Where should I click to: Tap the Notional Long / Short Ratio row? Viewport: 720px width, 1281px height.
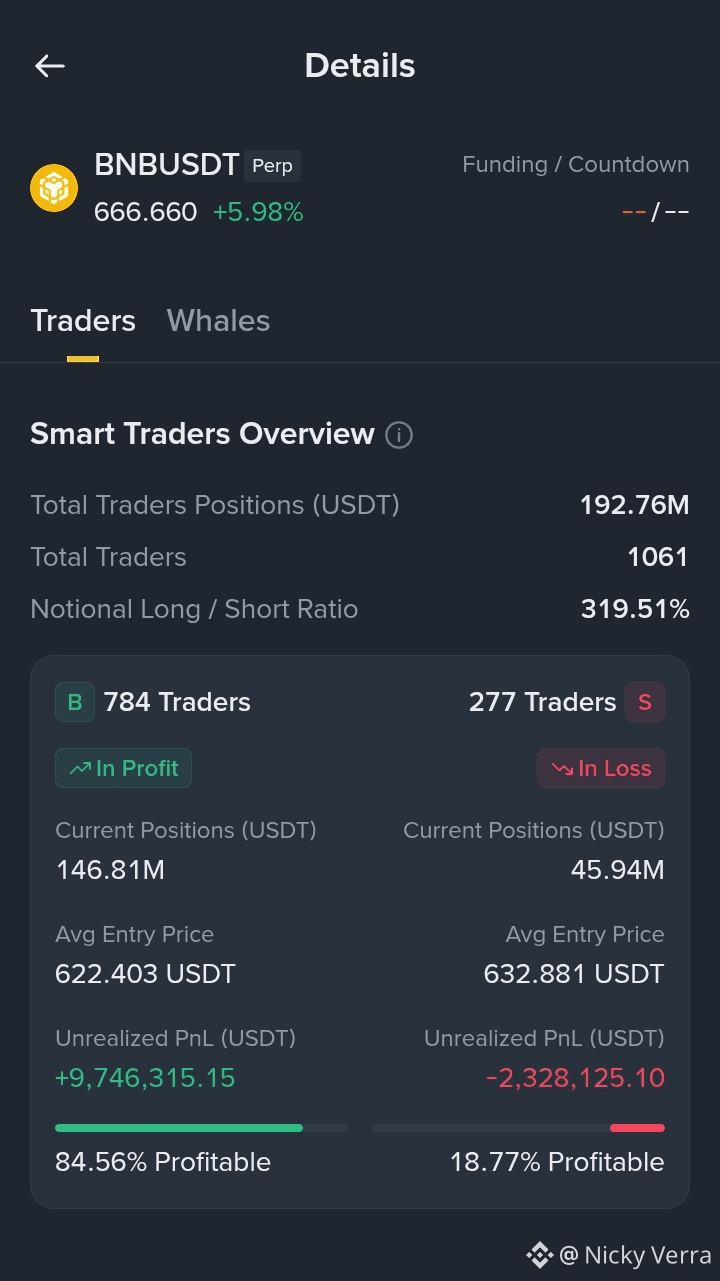(360, 609)
